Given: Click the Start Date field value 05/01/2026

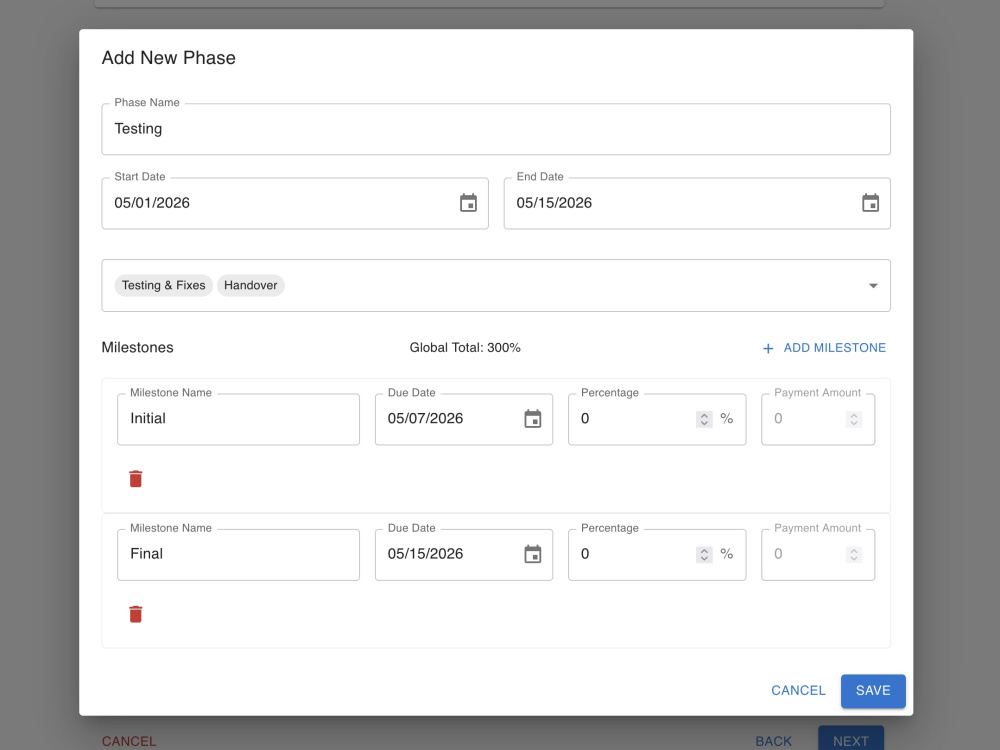Looking at the screenshot, I should [152, 203].
